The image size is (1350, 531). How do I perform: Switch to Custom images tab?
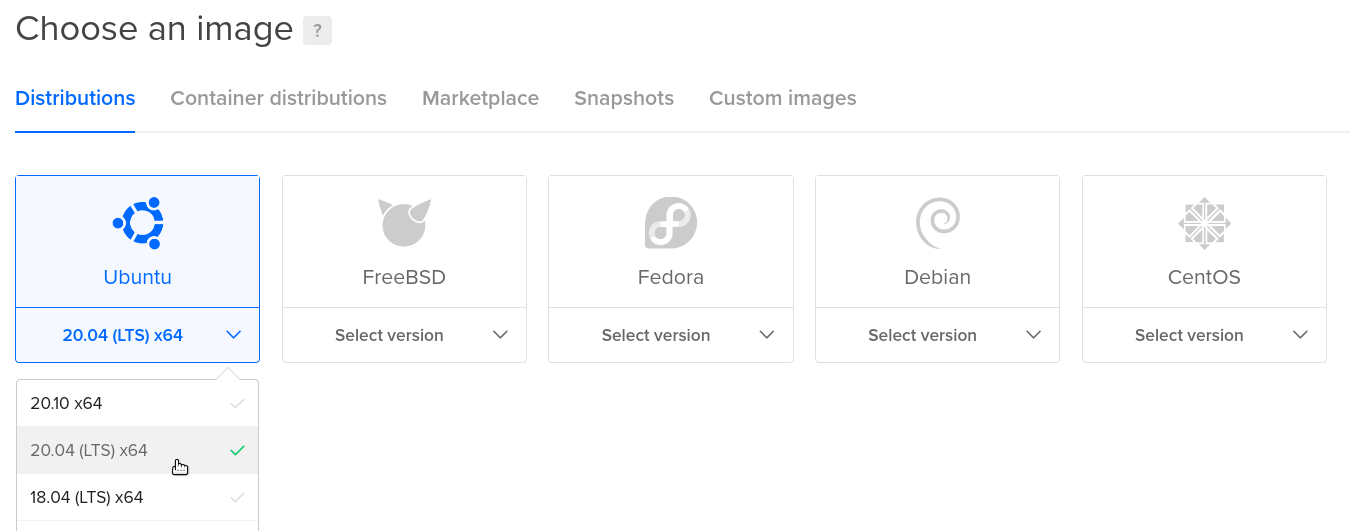click(783, 98)
